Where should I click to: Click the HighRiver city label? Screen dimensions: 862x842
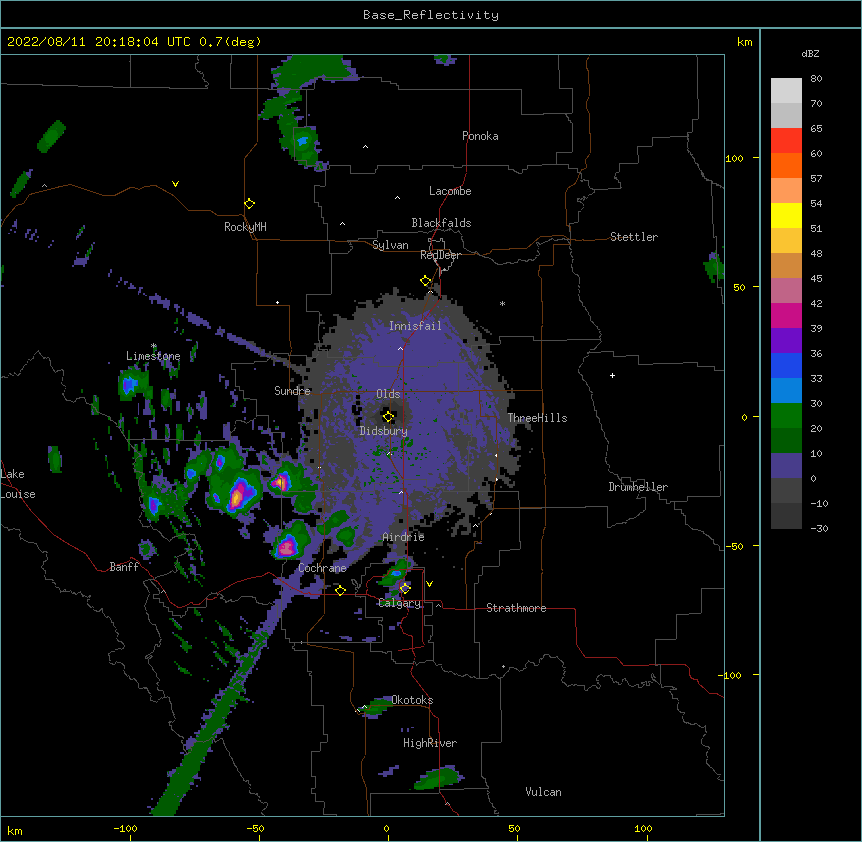click(x=430, y=743)
